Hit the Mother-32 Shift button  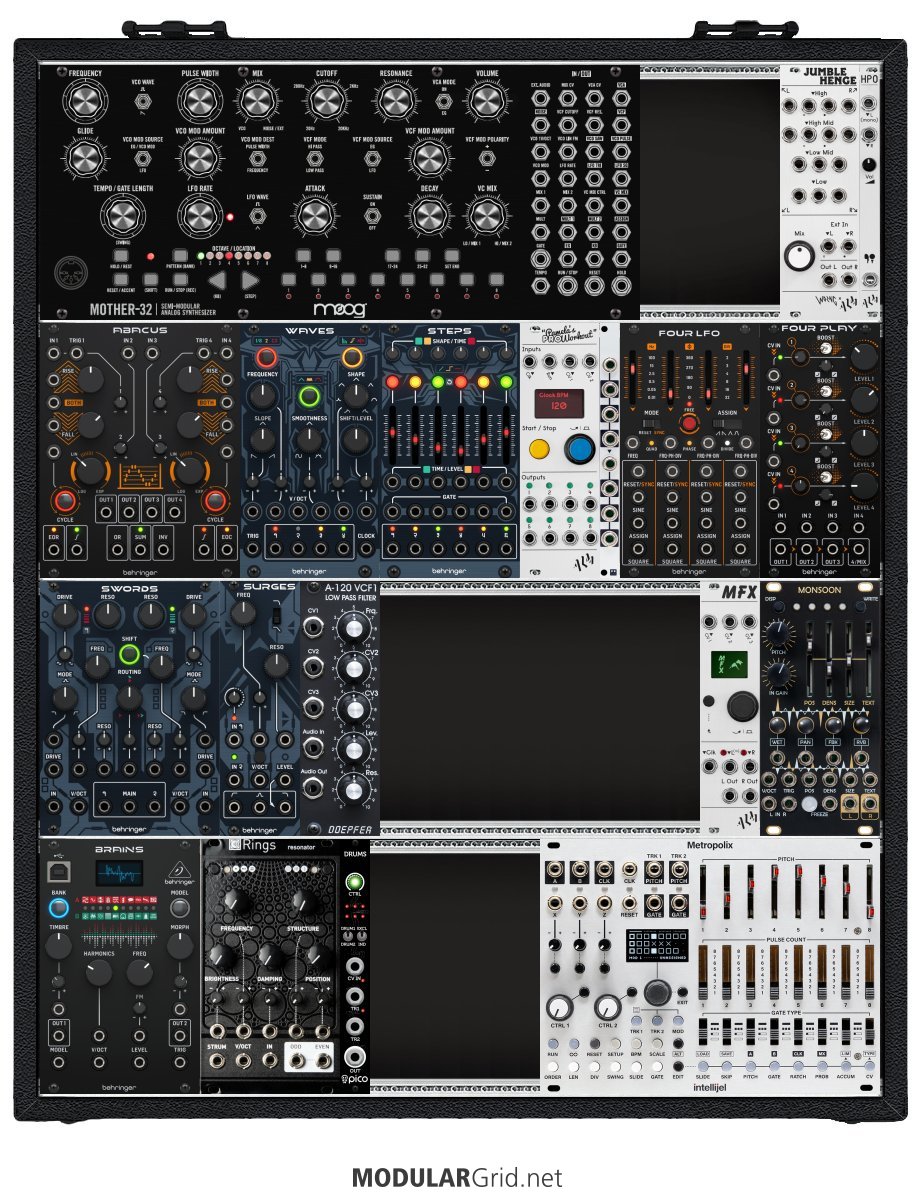point(151,280)
